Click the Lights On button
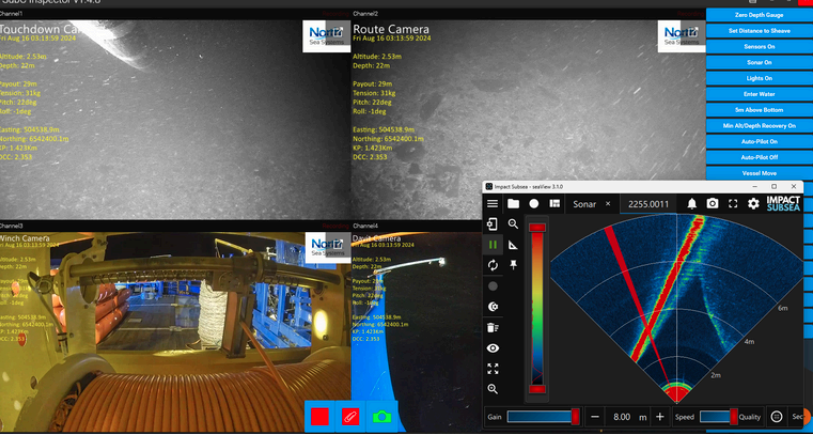The image size is (814, 434). [759, 78]
